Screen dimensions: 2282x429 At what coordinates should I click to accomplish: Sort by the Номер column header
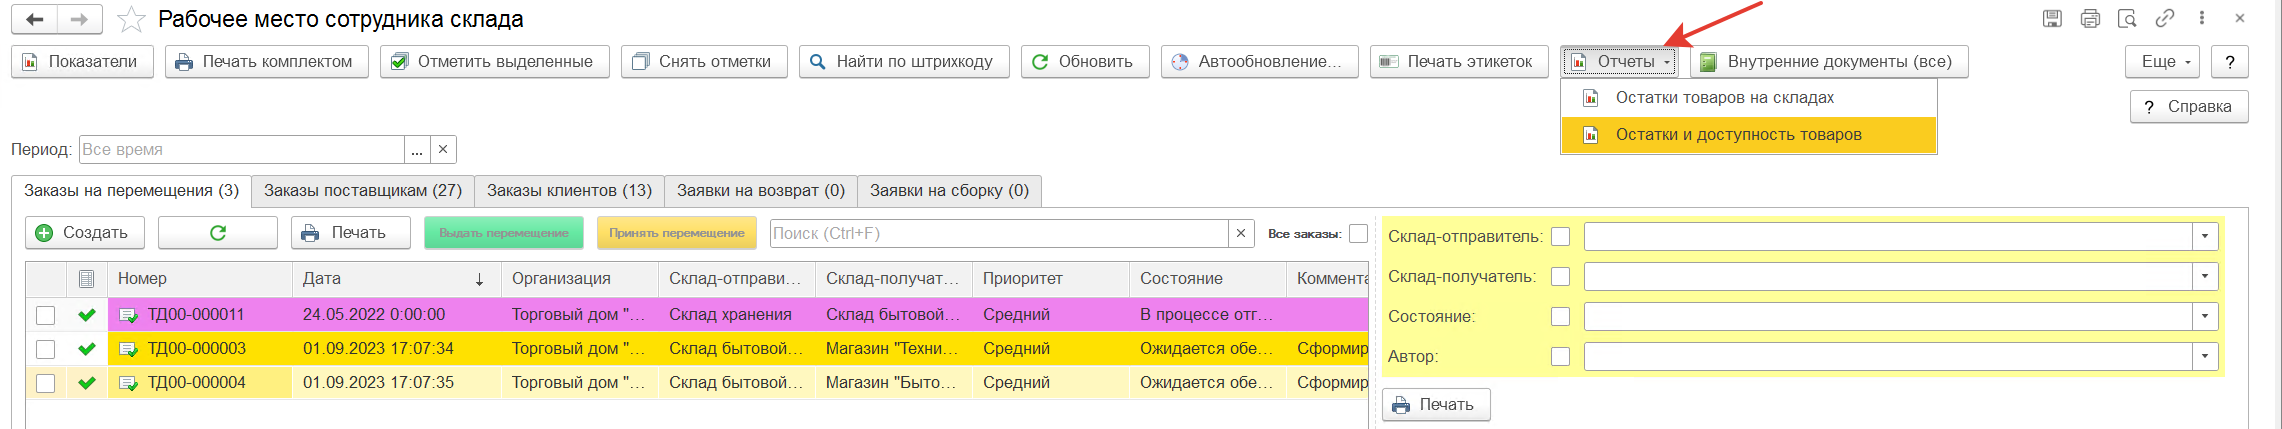[x=200, y=279]
